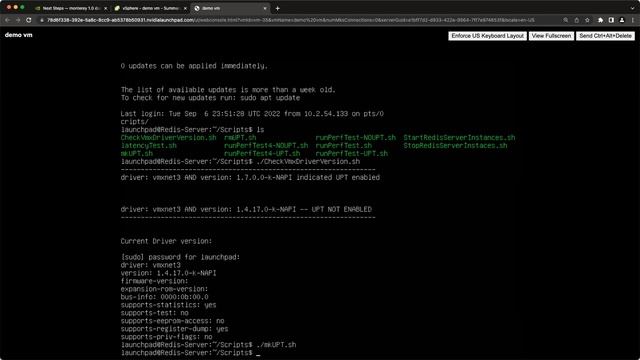Open the zoom magnifier icon in address bar
The height and width of the screenshot is (360, 640).
(566, 20)
